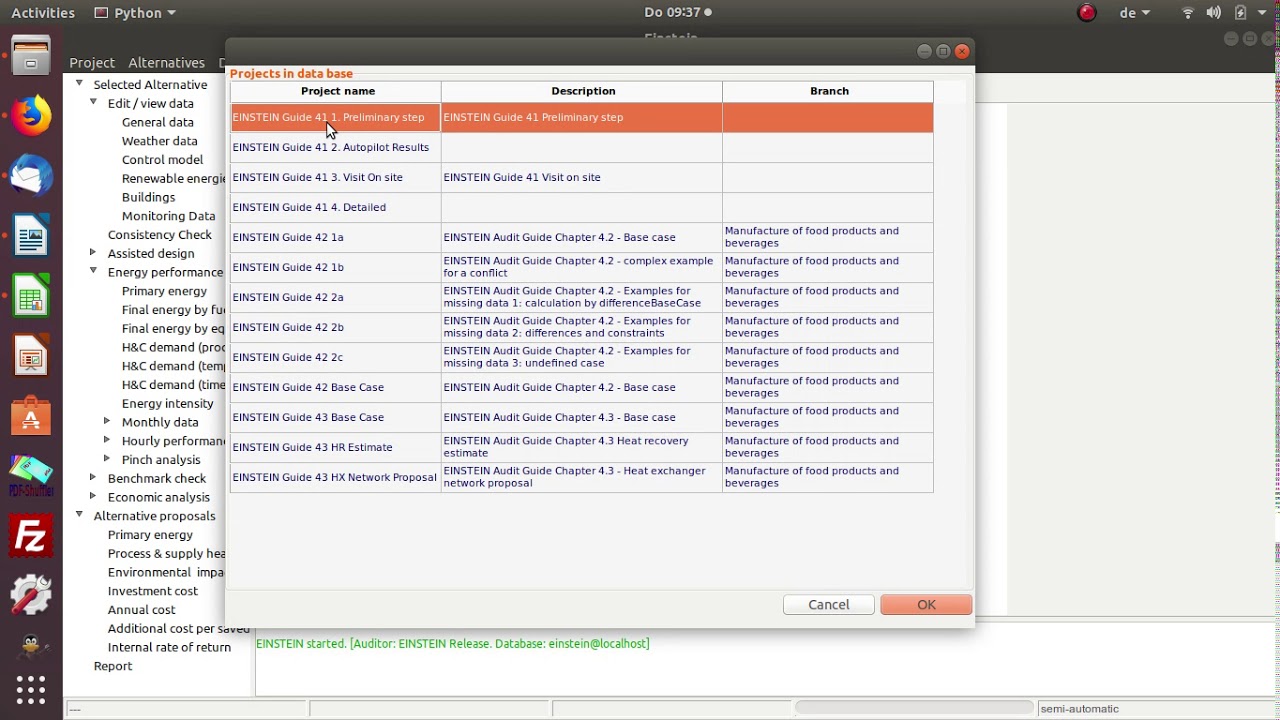This screenshot has width=1280, height=720.
Task: Sort by the Project name column header
Action: (337, 91)
